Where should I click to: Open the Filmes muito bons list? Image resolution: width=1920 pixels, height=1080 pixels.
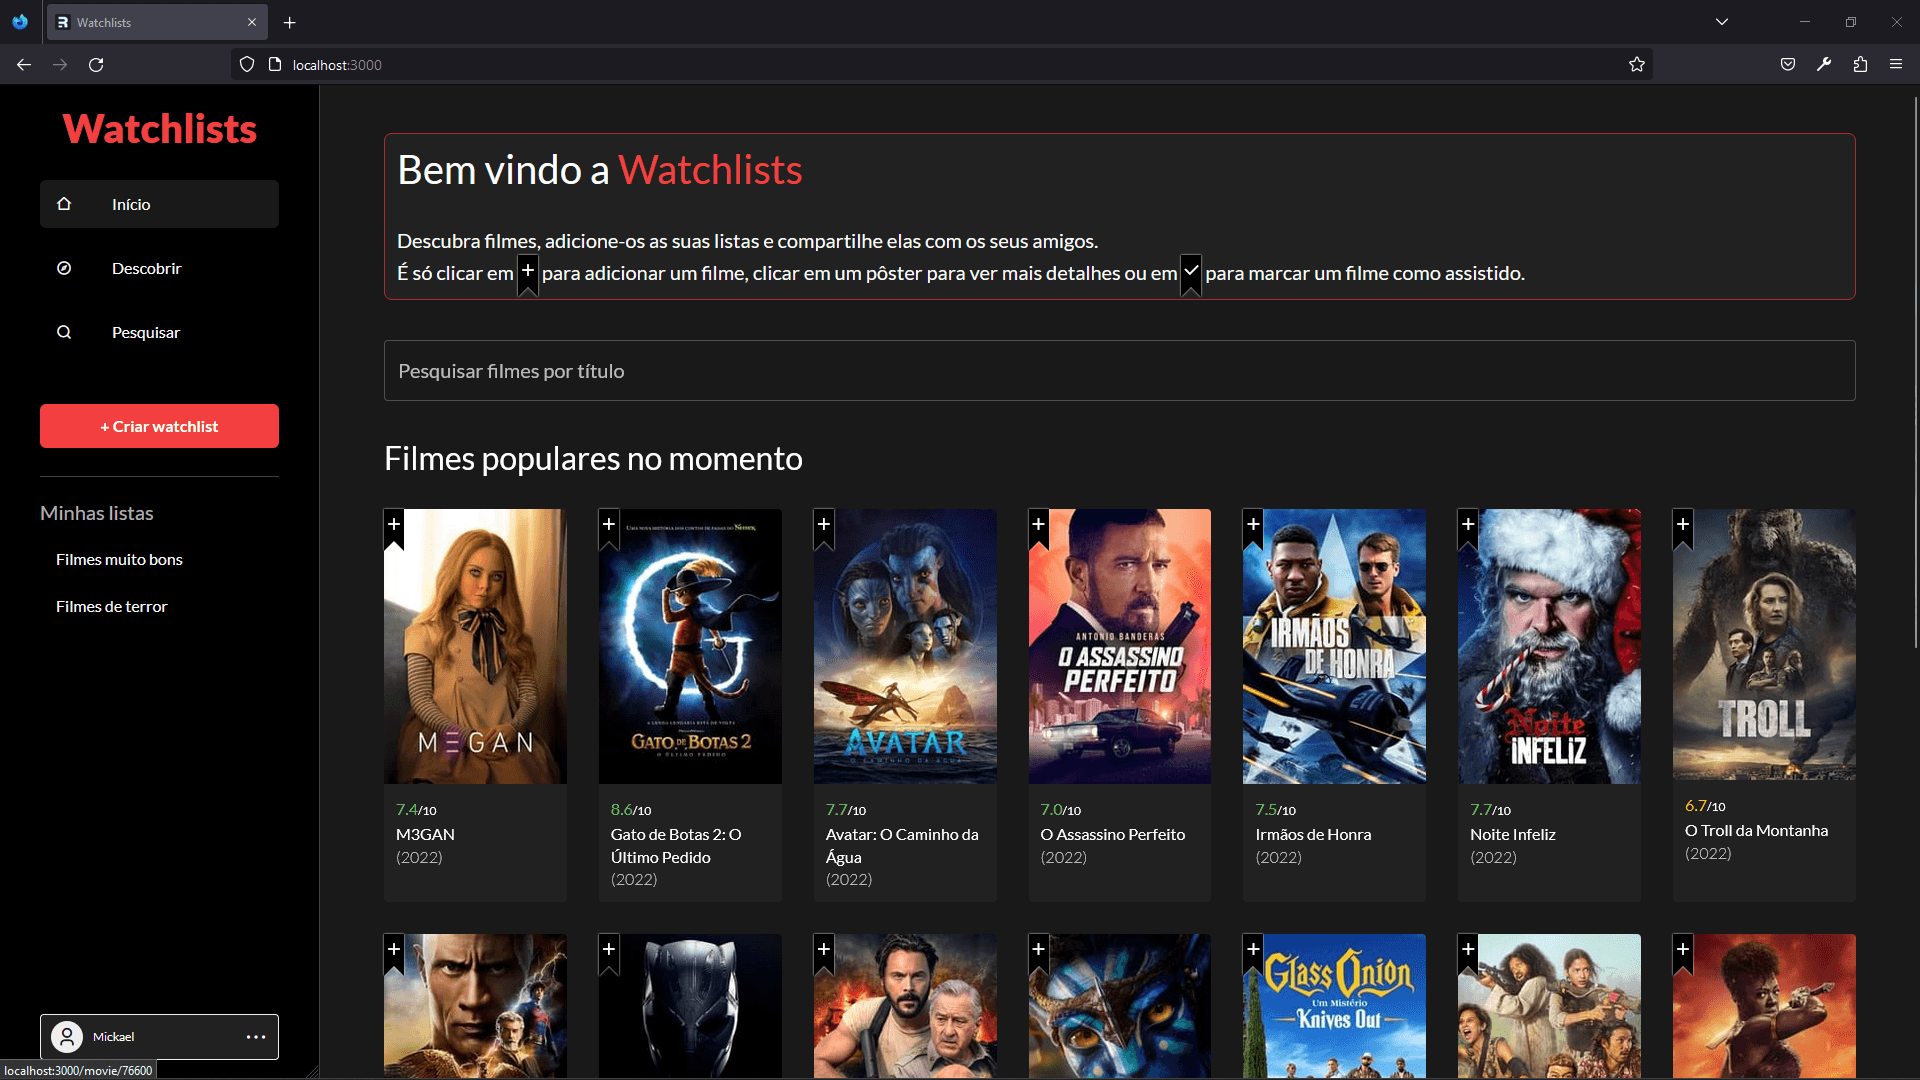point(119,559)
